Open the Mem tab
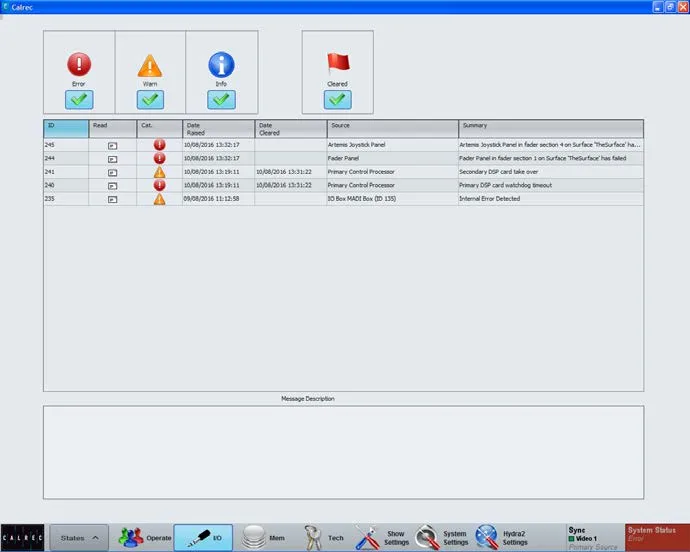690x552 pixels. pyautogui.click(x=263, y=538)
